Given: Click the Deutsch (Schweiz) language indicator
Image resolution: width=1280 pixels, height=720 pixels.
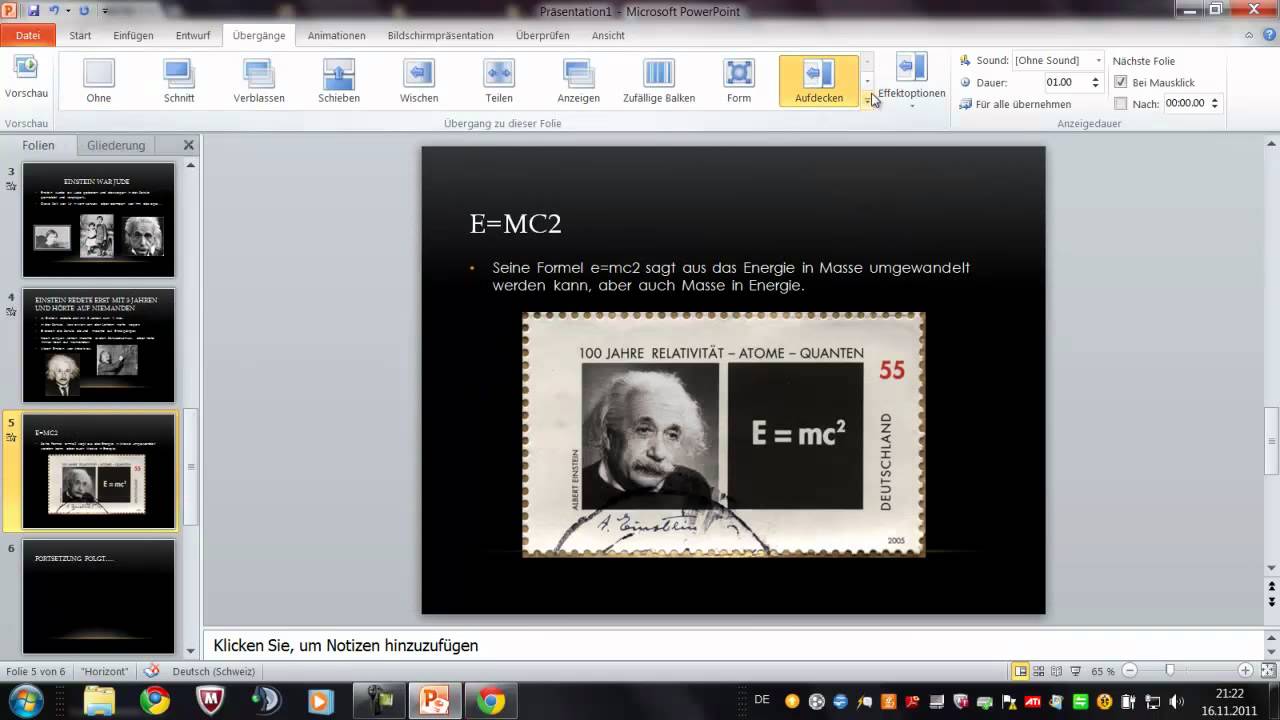Looking at the screenshot, I should [213, 671].
